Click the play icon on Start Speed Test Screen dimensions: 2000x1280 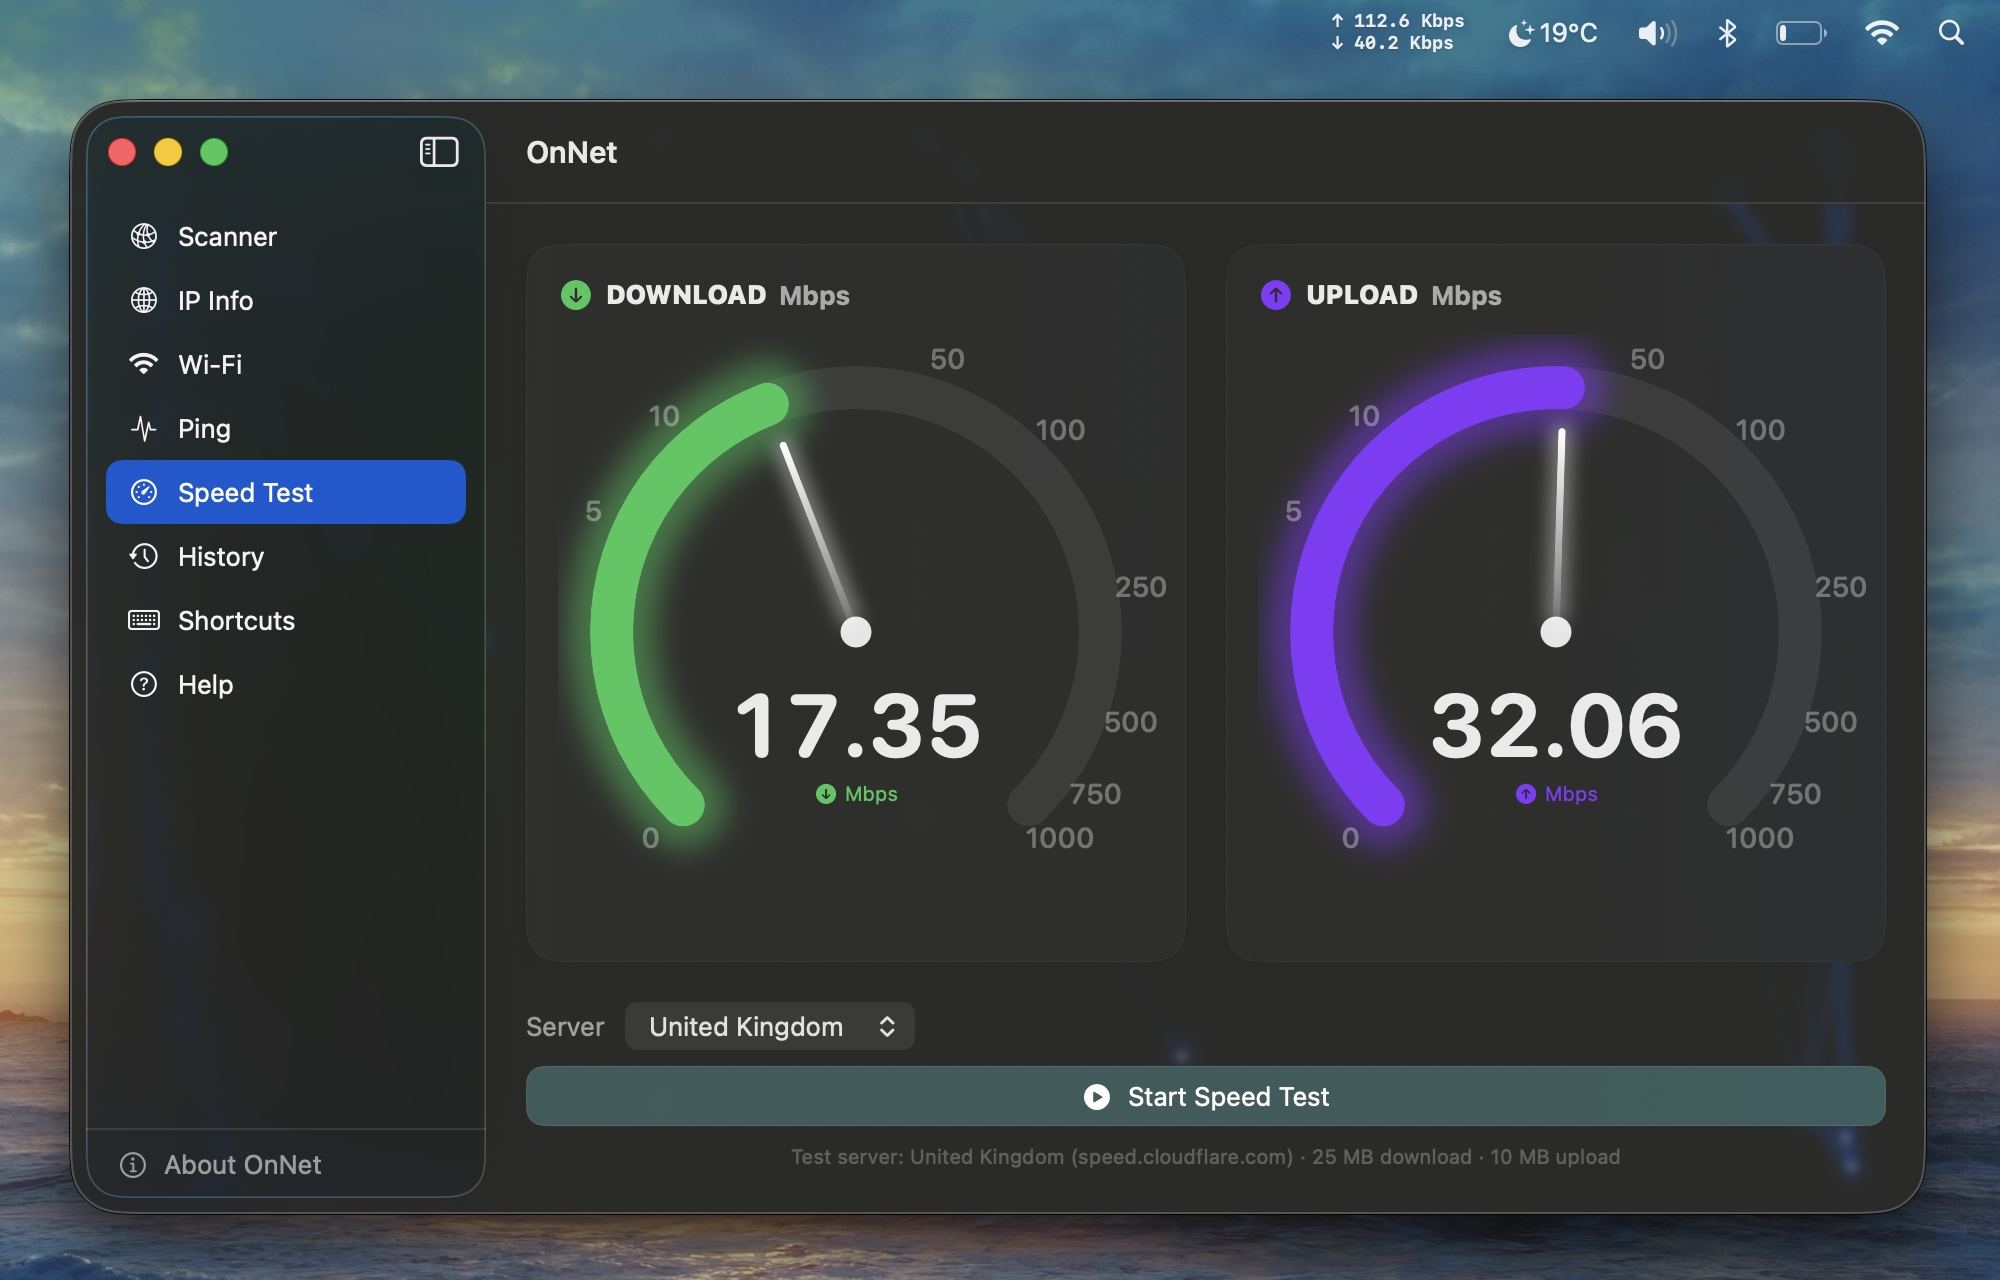[1097, 1097]
